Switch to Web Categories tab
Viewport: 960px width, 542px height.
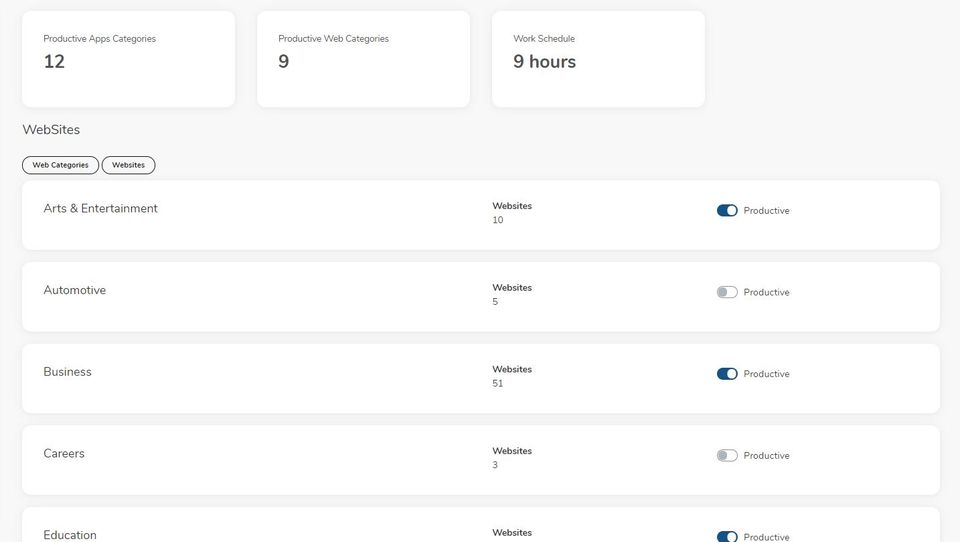tap(60, 165)
